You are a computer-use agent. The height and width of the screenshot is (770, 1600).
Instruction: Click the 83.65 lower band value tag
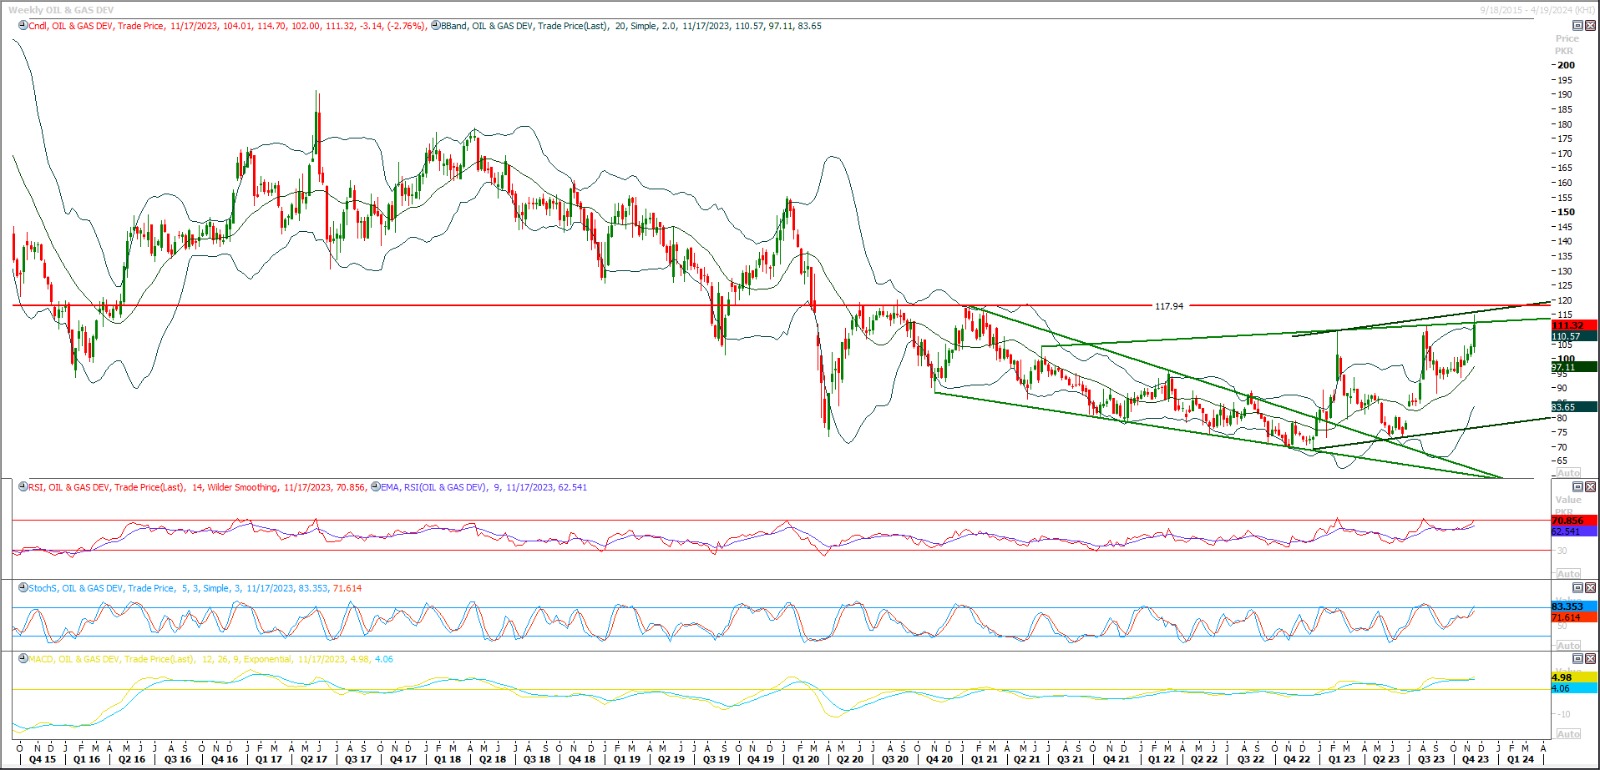coord(1574,407)
